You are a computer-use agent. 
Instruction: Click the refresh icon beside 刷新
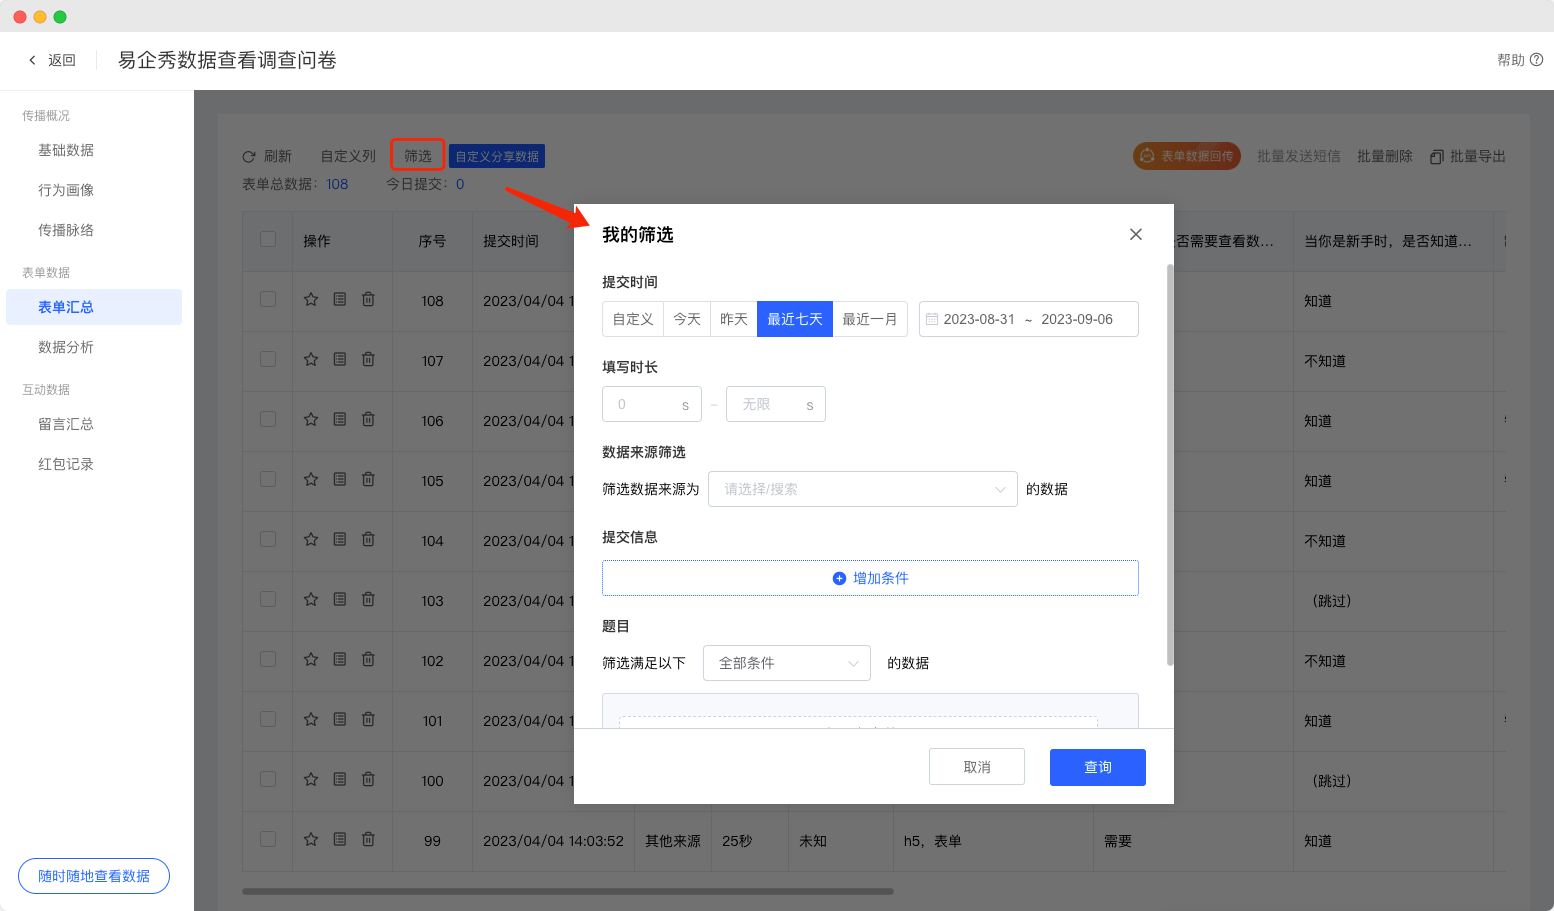tap(249, 157)
